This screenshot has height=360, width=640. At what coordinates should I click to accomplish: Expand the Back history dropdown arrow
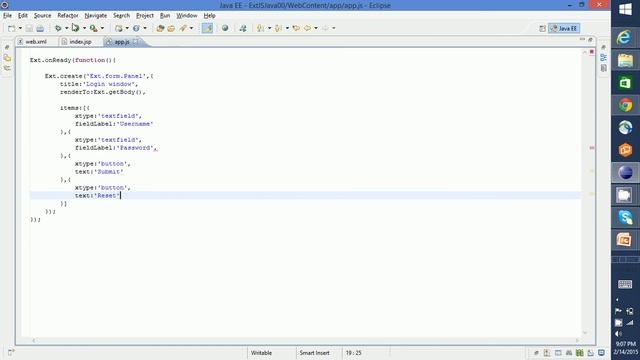click(x=316, y=28)
